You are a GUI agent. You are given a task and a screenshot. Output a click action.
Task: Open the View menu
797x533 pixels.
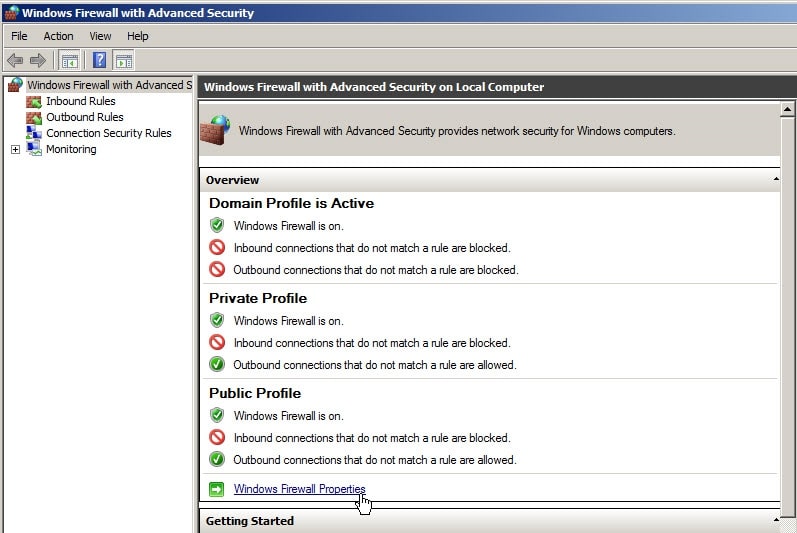(100, 36)
